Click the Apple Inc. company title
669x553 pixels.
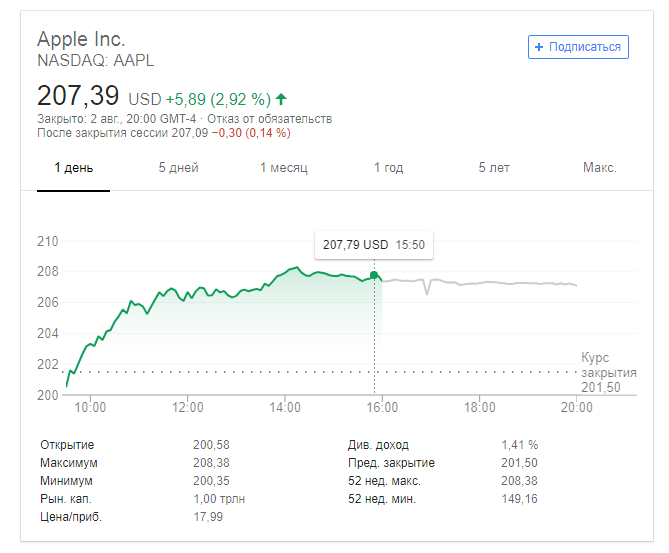[x=81, y=40]
